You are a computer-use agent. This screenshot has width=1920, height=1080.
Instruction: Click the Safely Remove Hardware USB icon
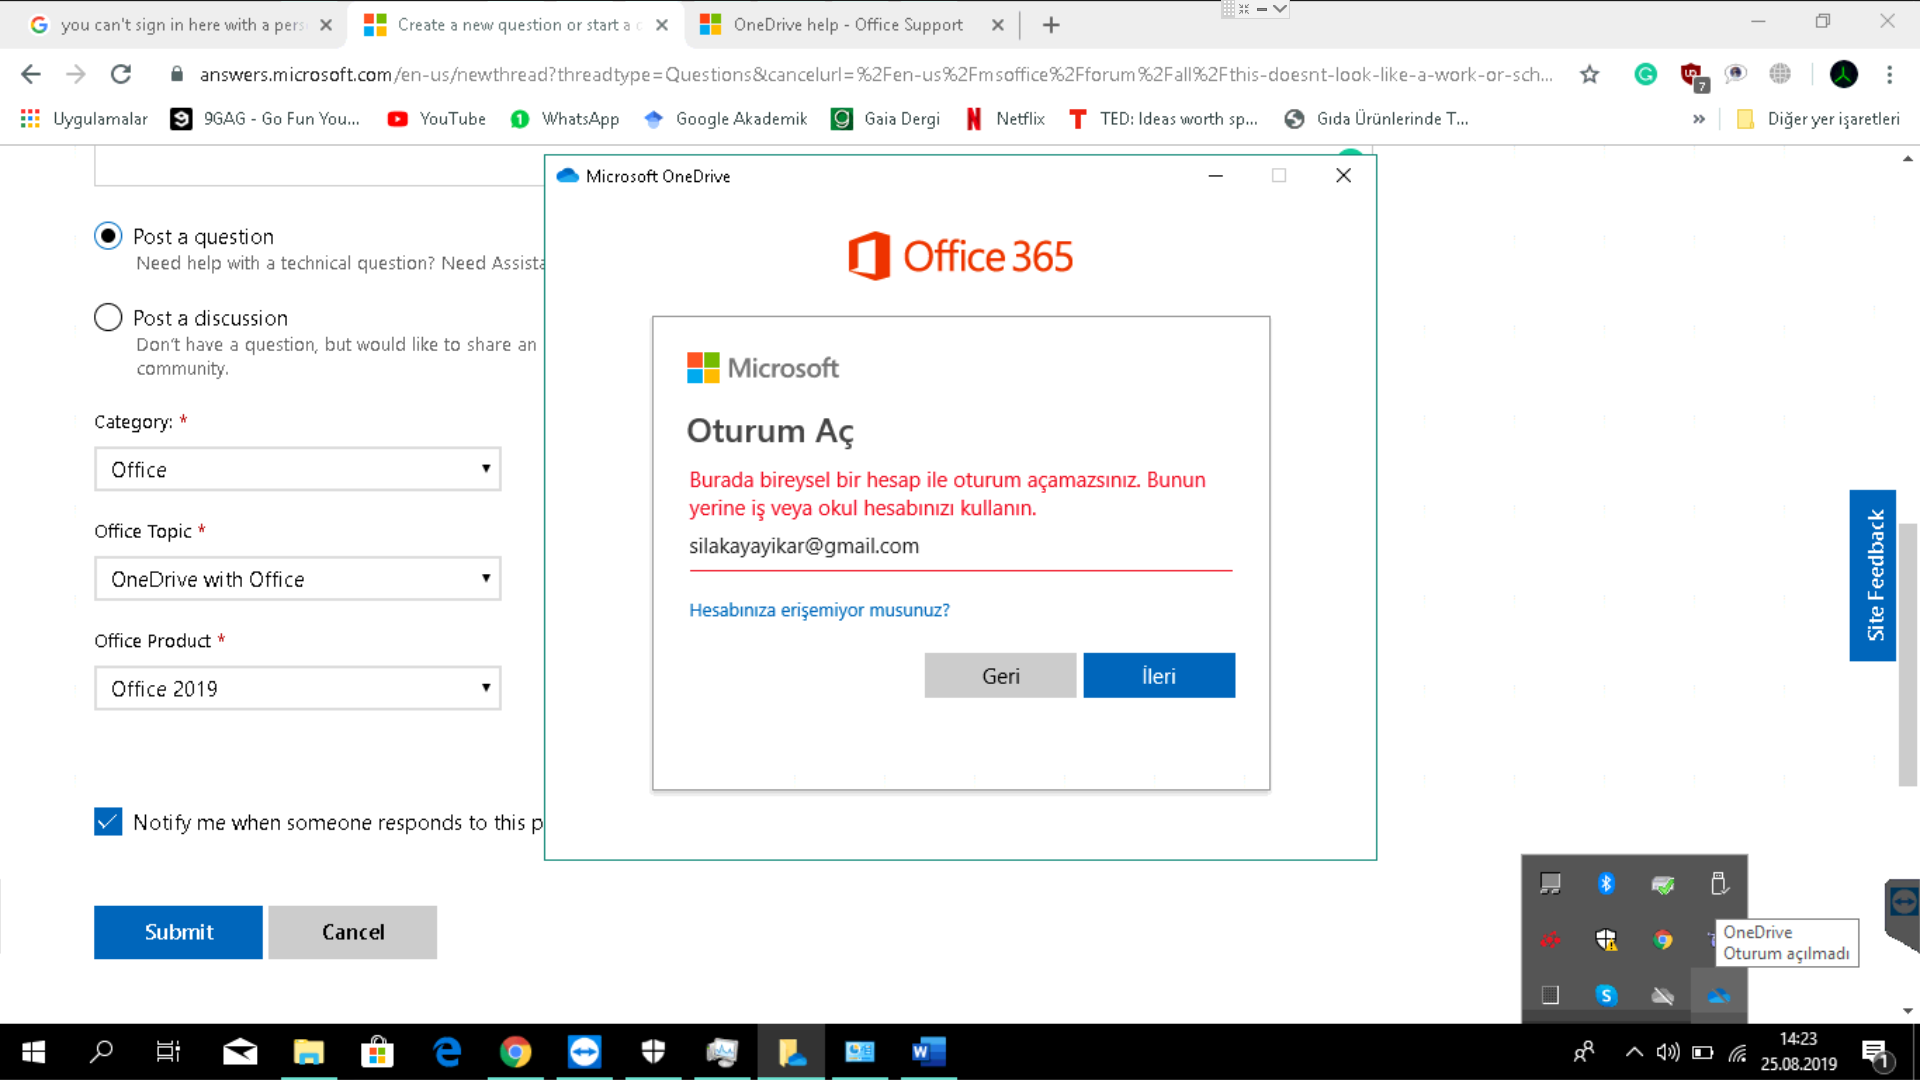(x=1718, y=883)
